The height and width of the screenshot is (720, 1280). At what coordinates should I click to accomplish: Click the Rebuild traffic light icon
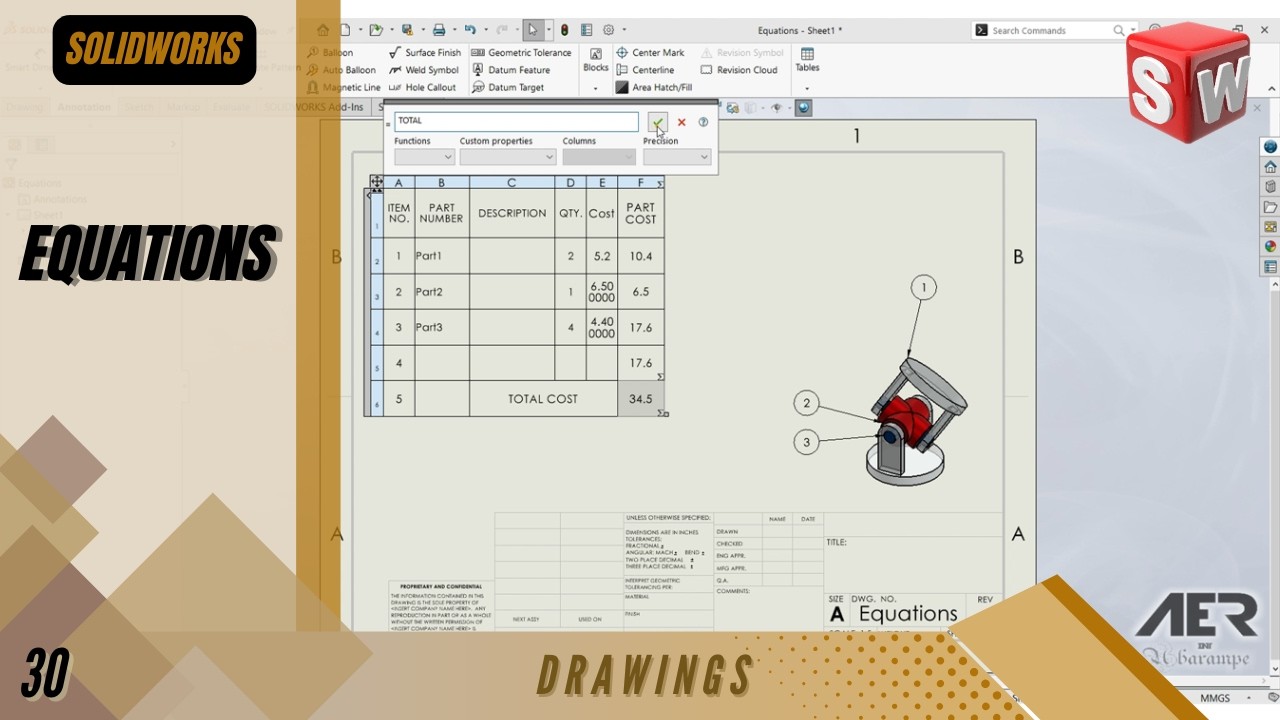pos(564,30)
